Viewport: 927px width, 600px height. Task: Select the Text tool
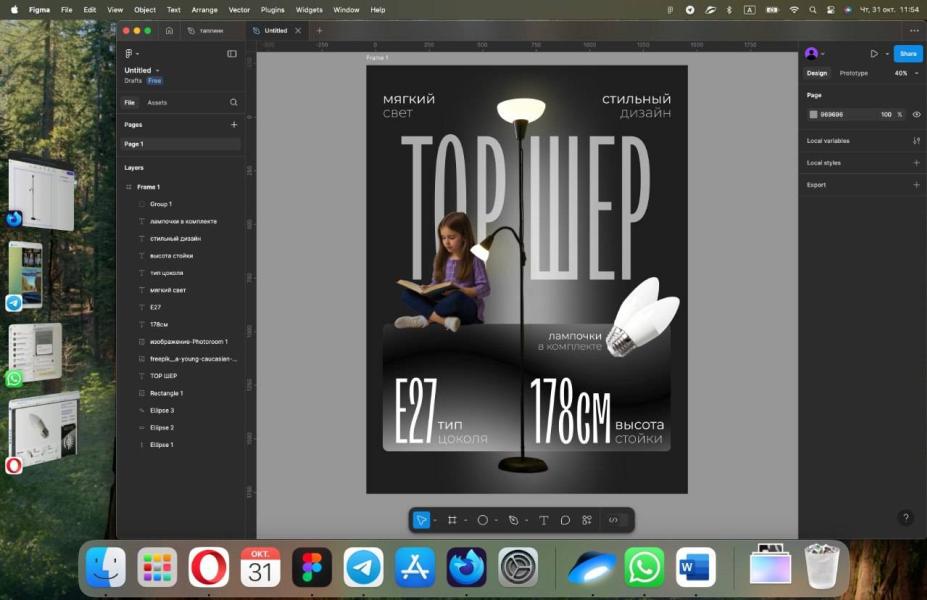pos(544,520)
